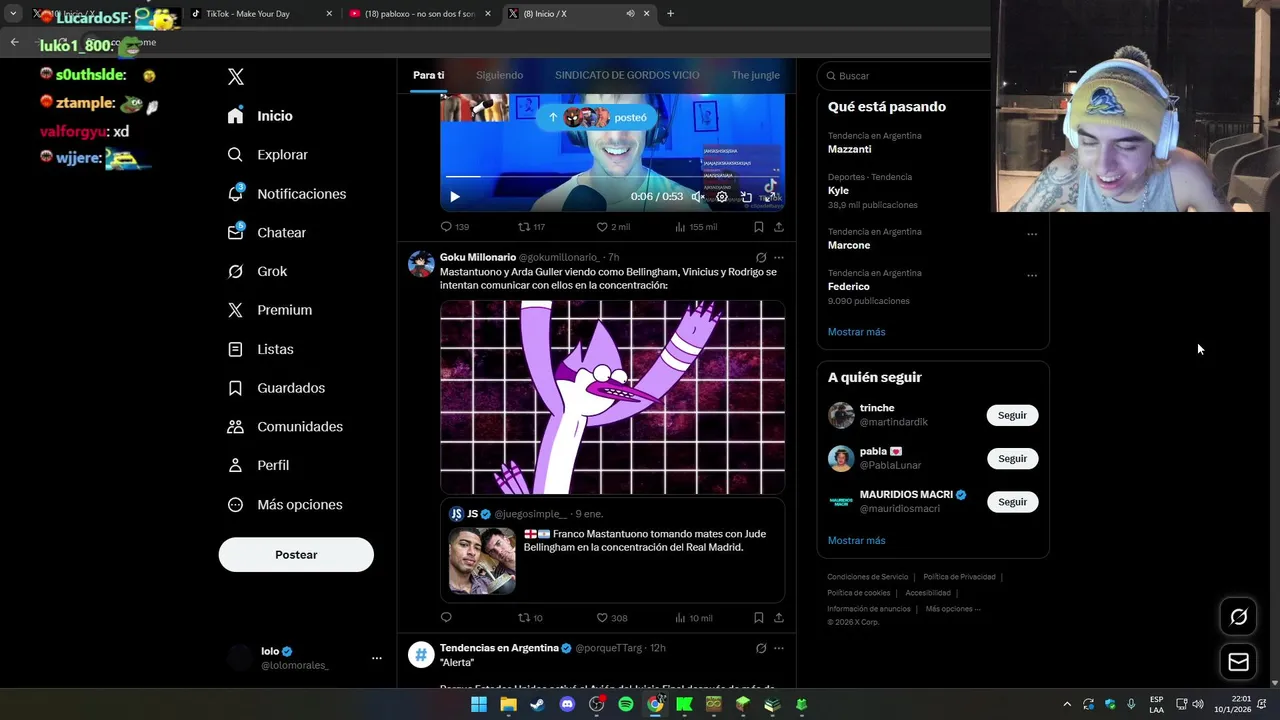Follow pabla with Seguir button
This screenshot has width=1280, height=720.
click(1012, 458)
